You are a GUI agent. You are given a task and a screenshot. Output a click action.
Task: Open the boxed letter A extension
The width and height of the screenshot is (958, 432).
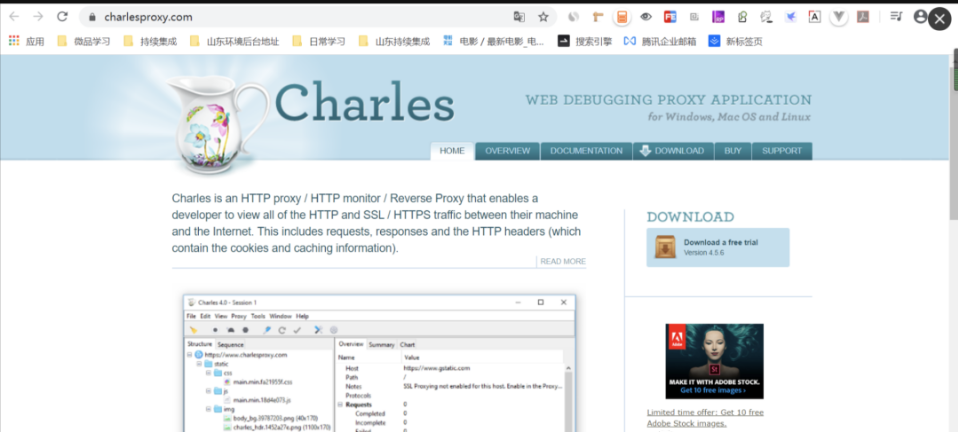click(814, 17)
